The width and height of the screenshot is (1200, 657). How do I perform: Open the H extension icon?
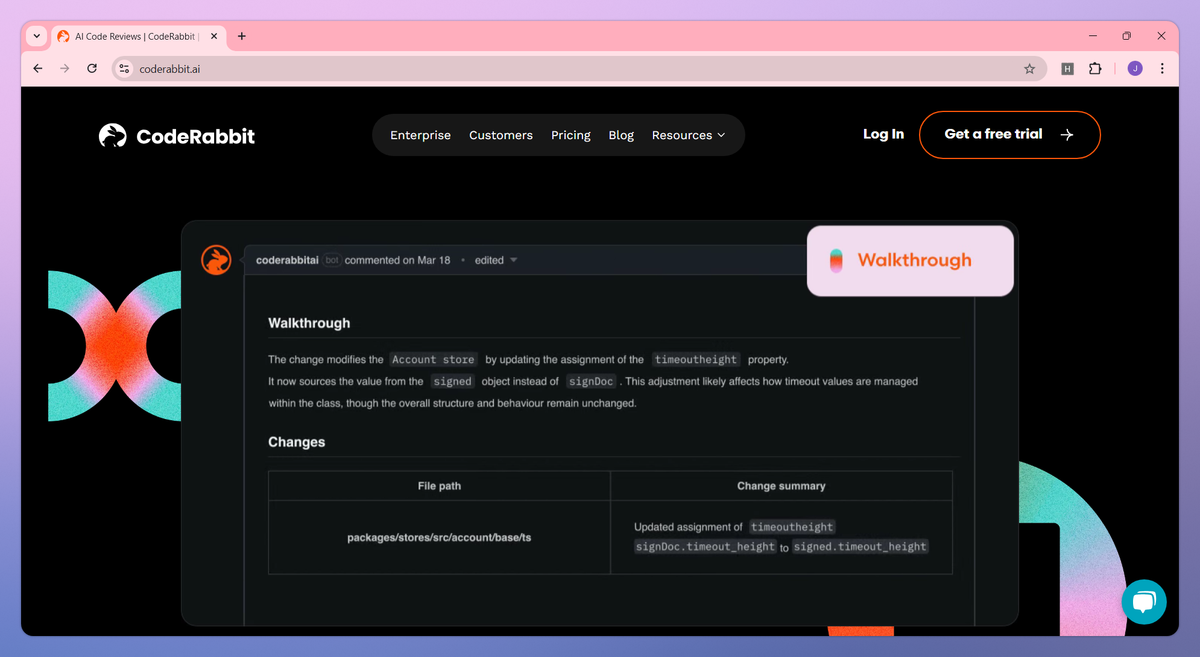[1067, 69]
